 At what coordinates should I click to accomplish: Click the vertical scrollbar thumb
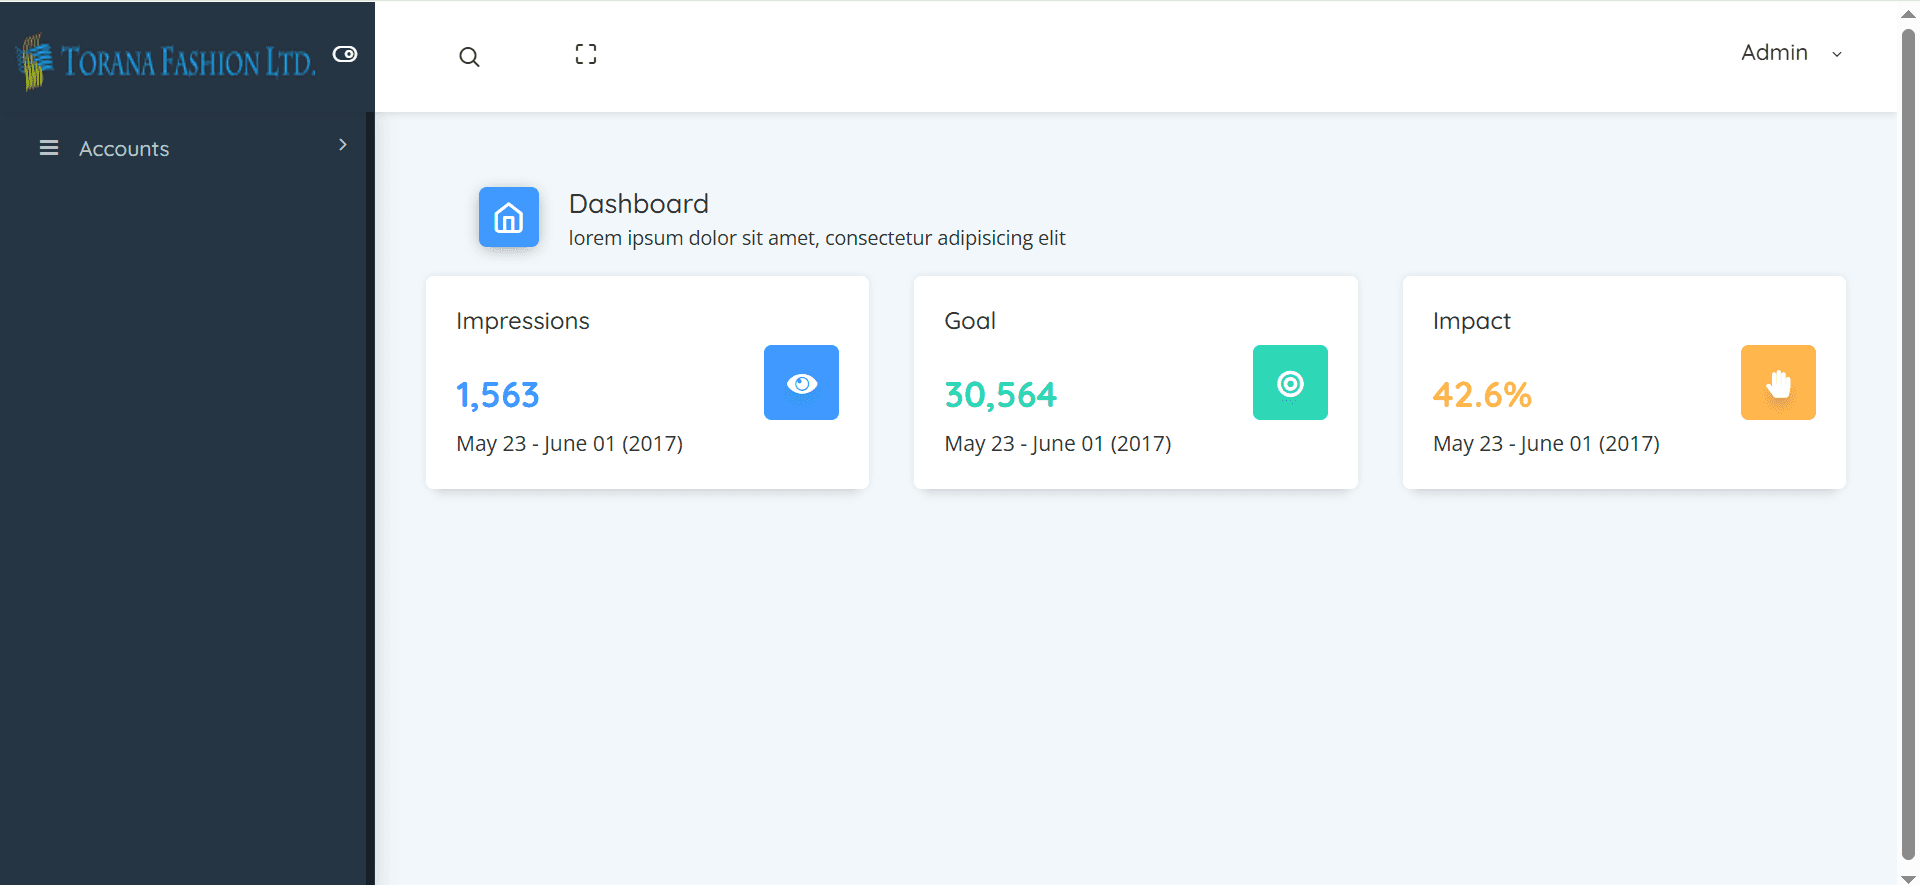(x=1908, y=440)
